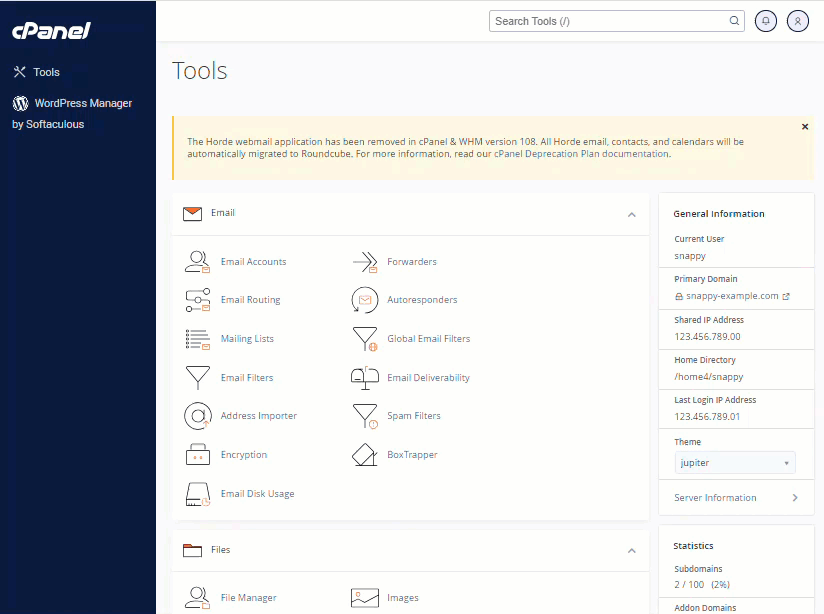Dismiss the Horde webmail notice
This screenshot has height=614, width=824.
pos(805,126)
